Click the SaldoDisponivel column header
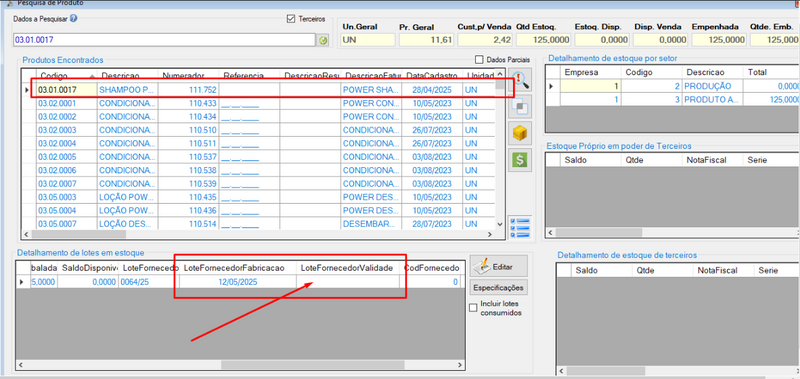Viewport: 800px width, 379px height. (x=88, y=268)
